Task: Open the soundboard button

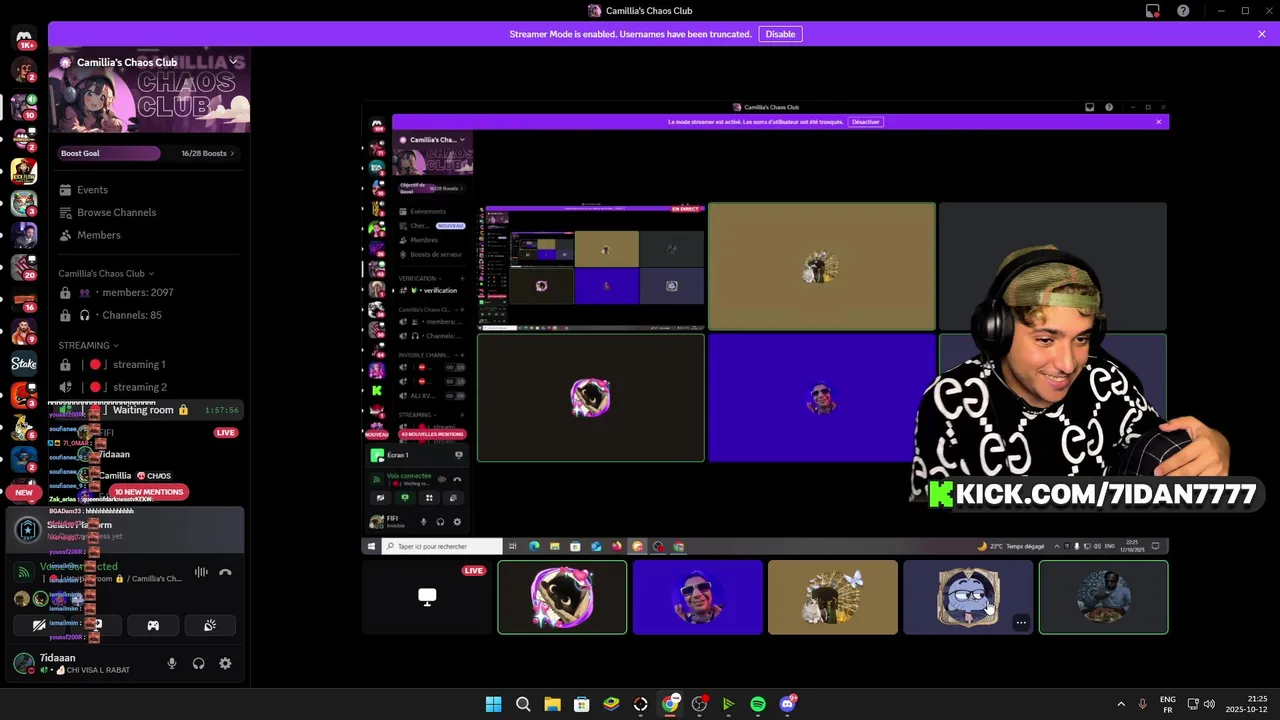Action: (x=210, y=625)
